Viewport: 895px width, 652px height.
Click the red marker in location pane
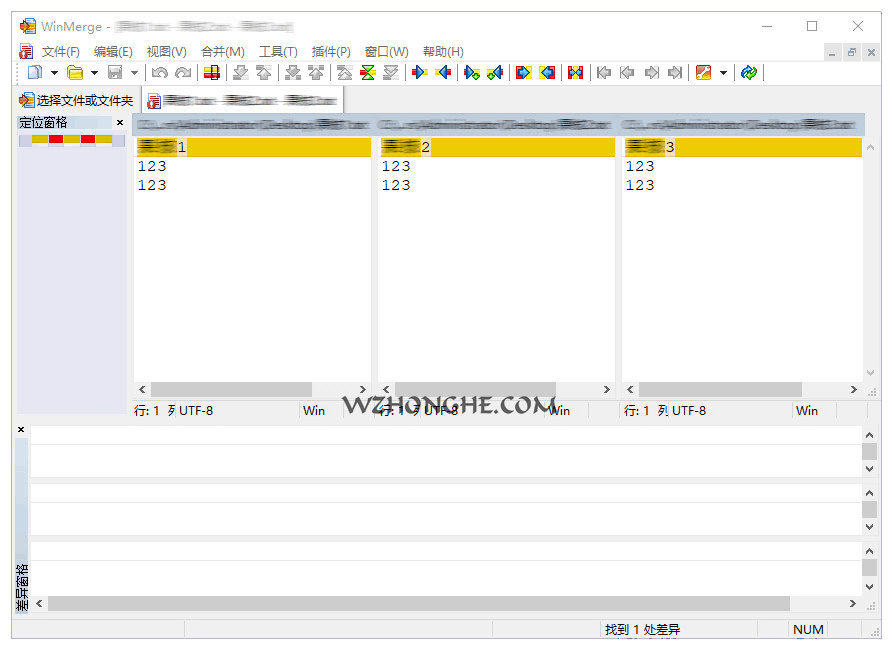(x=56, y=139)
